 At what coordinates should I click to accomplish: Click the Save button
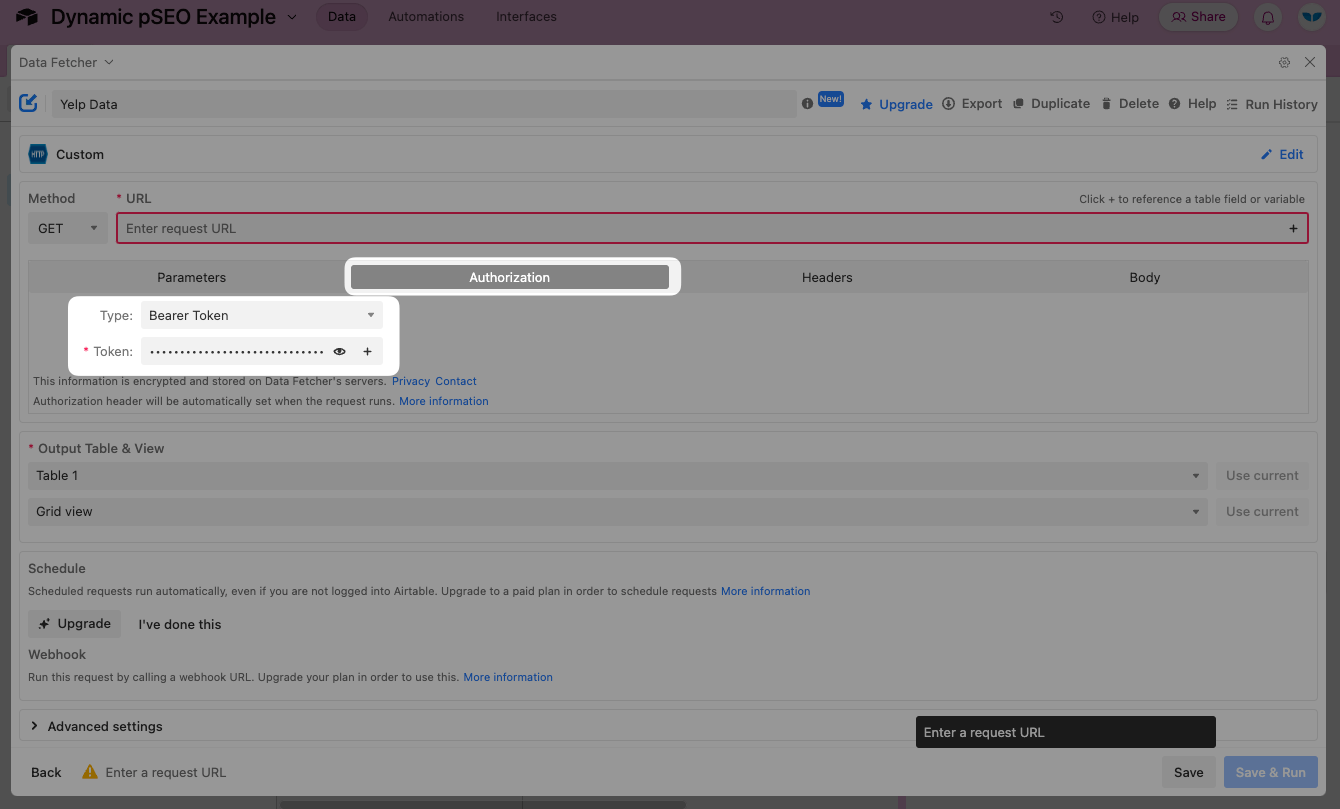point(1189,772)
